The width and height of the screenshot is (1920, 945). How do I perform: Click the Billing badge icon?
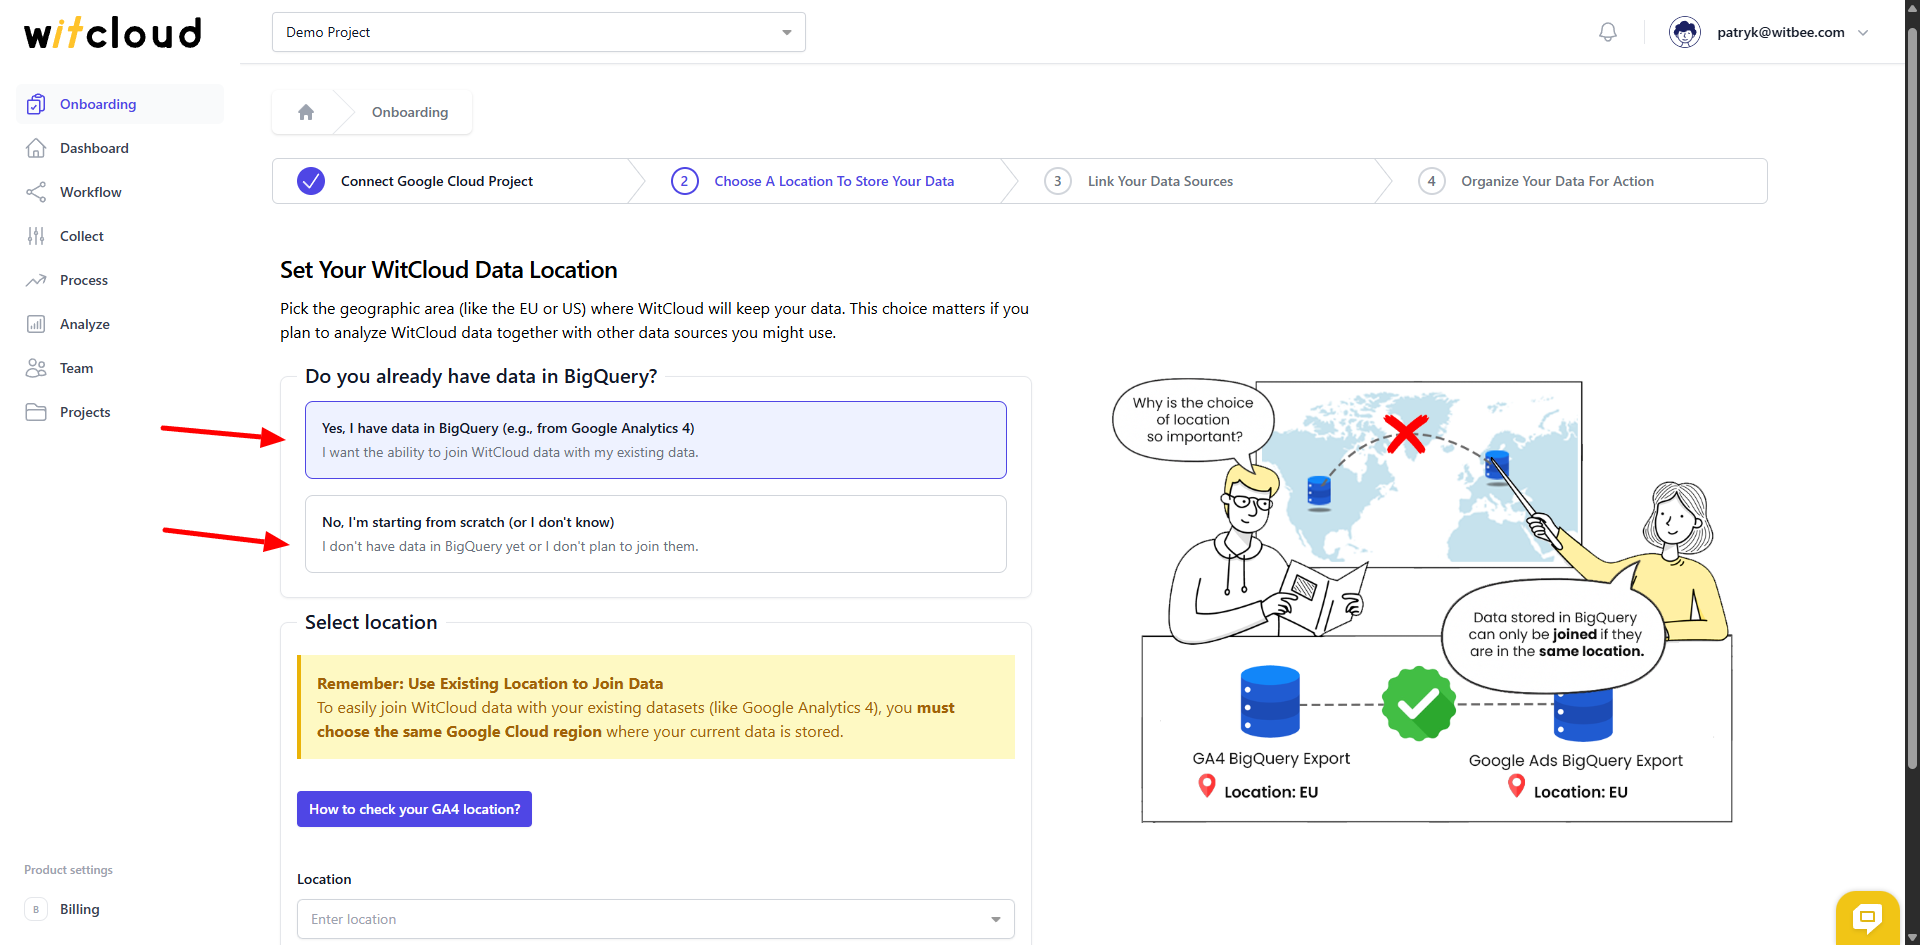(36, 909)
